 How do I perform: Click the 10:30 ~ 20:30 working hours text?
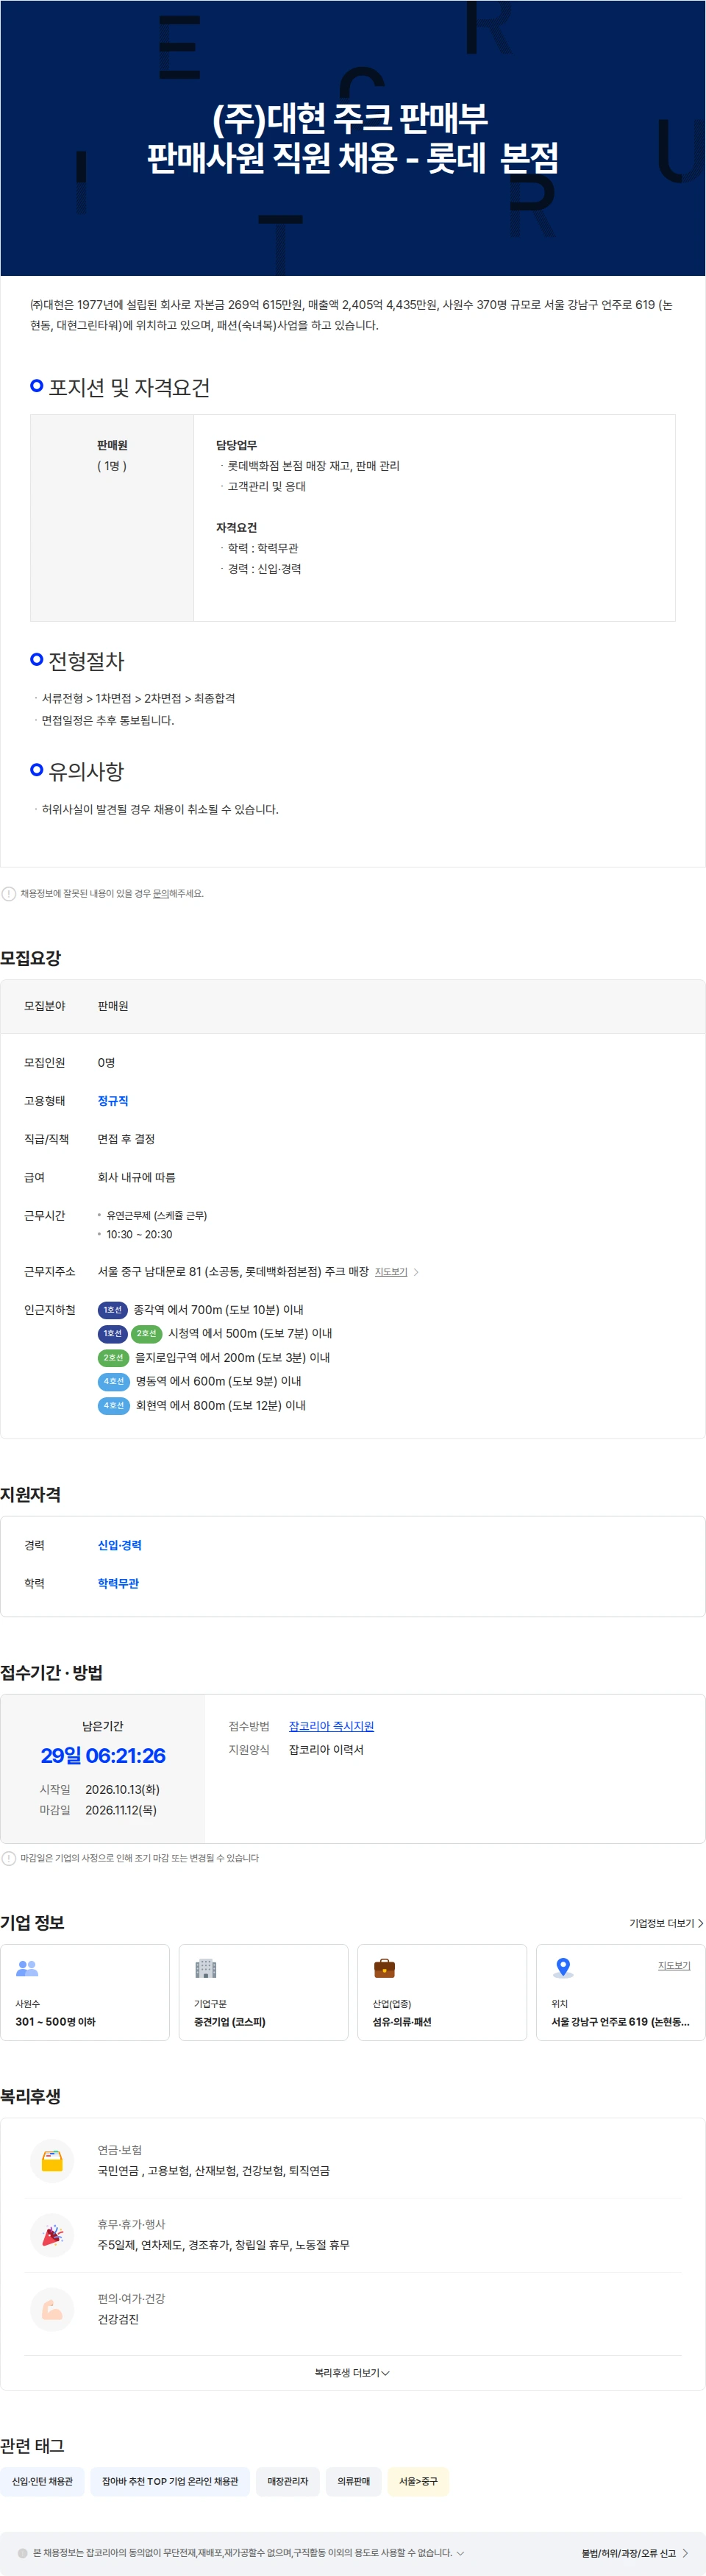(139, 1235)
